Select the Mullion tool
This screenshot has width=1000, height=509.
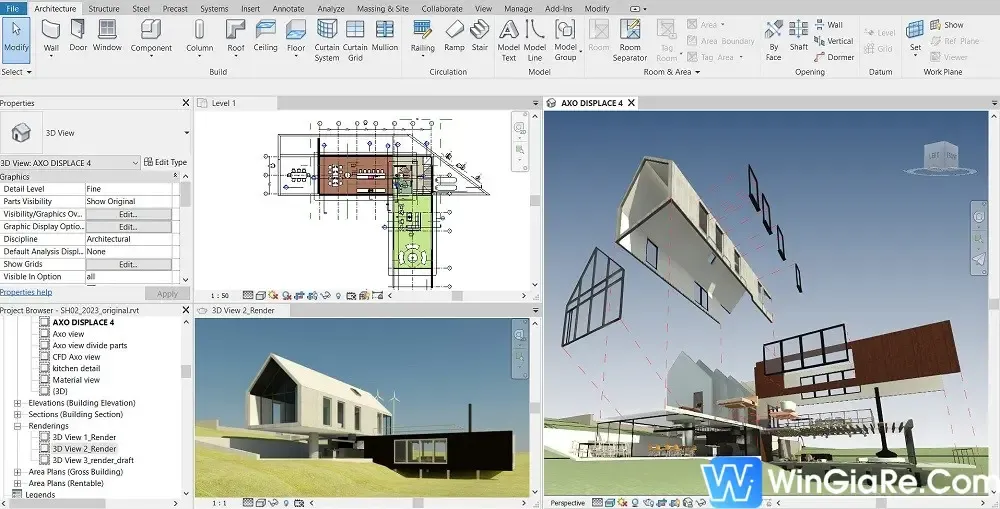(x=385, y=35)
